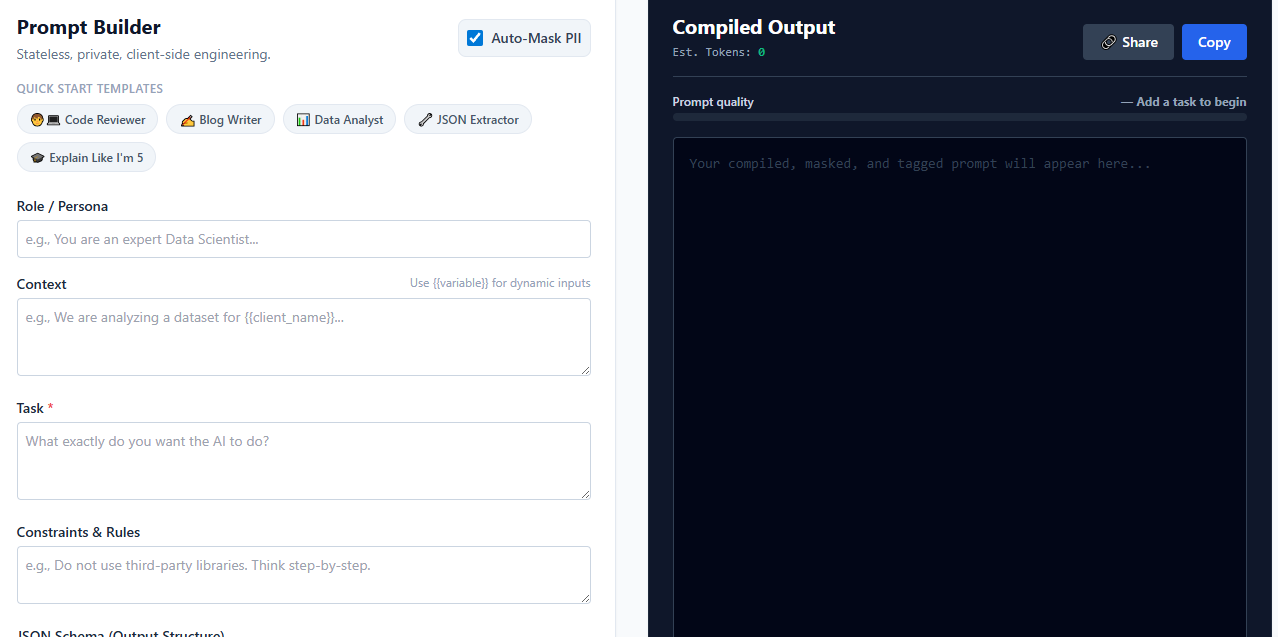1278x637 pixels.
Task: Click the Prompt quality progress bar
Action: (960, 117)
